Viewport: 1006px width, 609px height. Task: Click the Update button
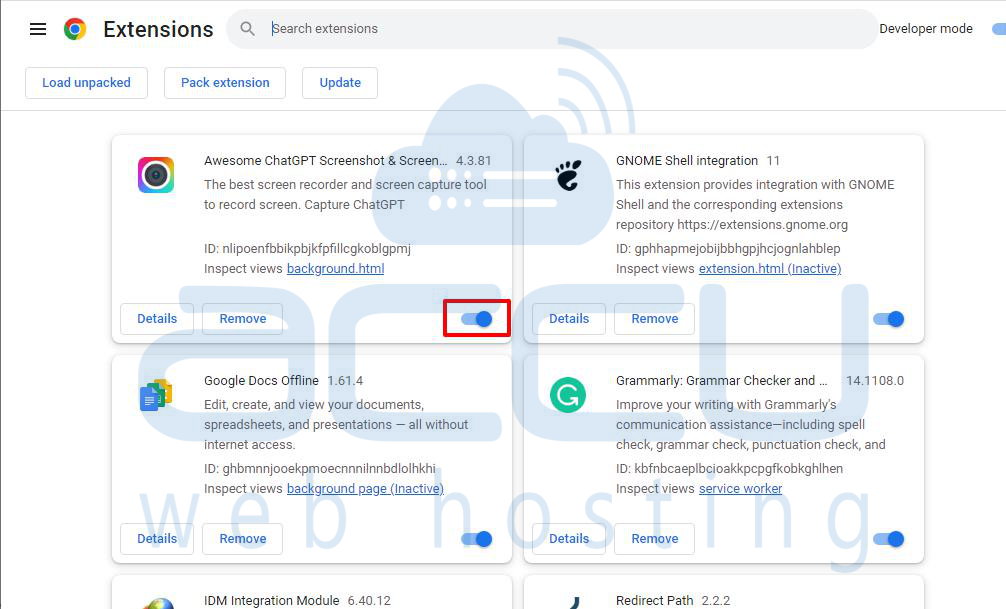340,83
